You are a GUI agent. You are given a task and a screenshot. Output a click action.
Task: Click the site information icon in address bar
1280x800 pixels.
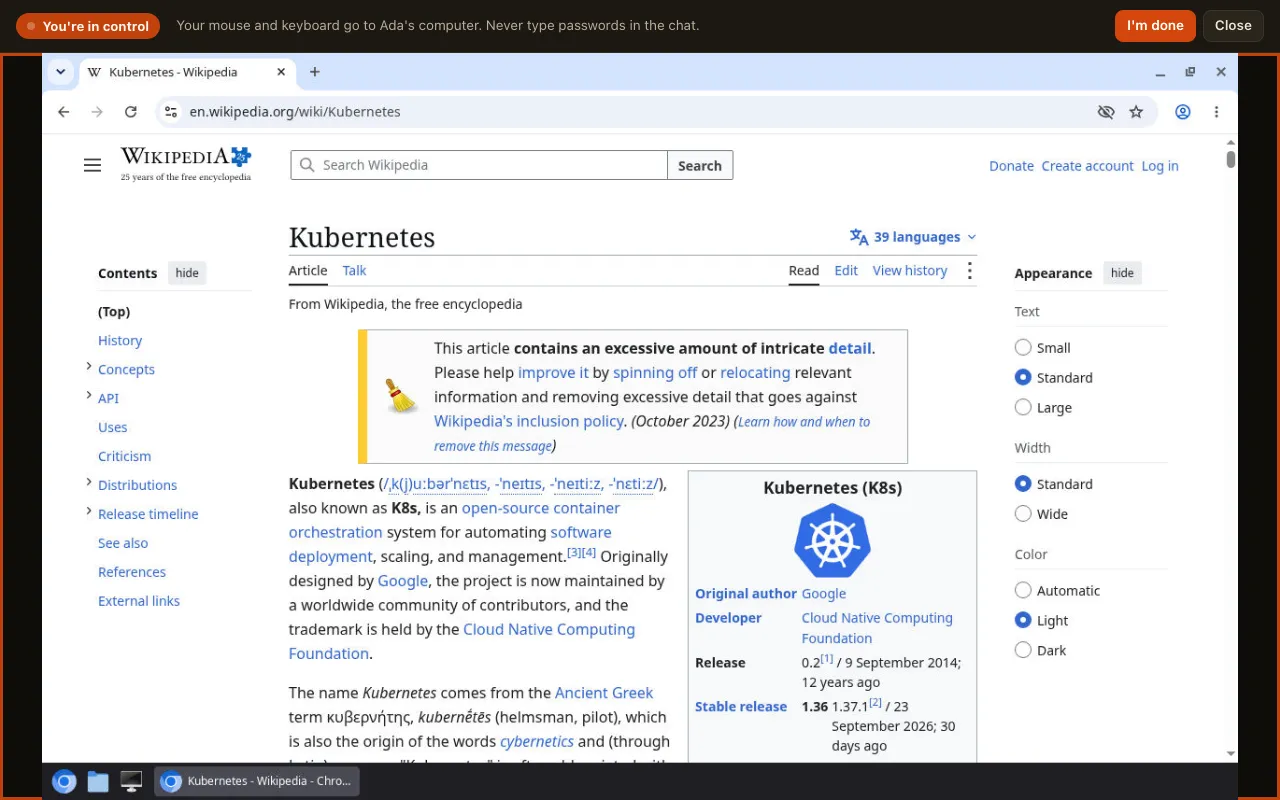coord(171,112)
